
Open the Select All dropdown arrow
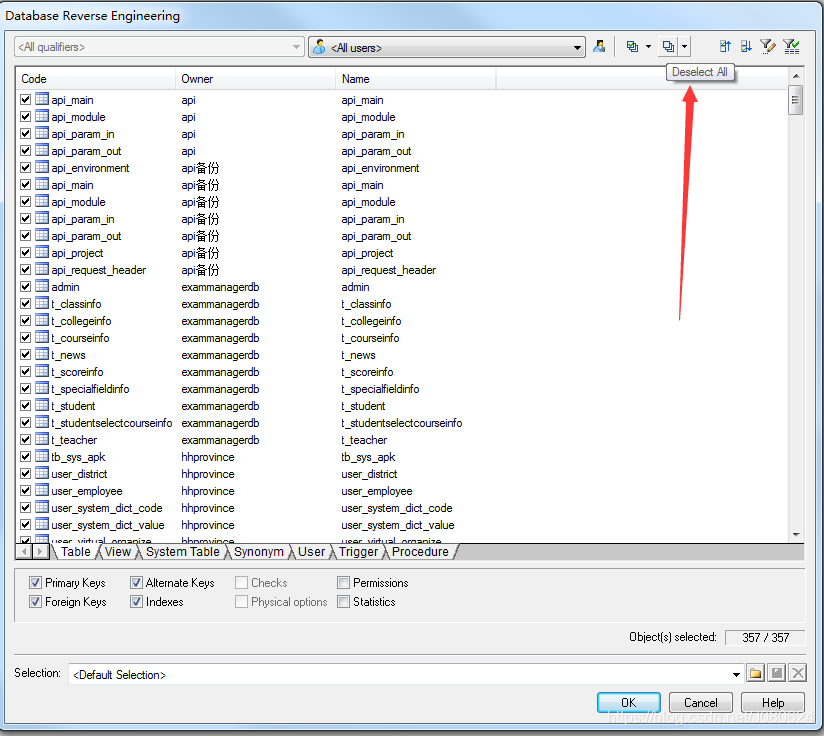(648, 47)
